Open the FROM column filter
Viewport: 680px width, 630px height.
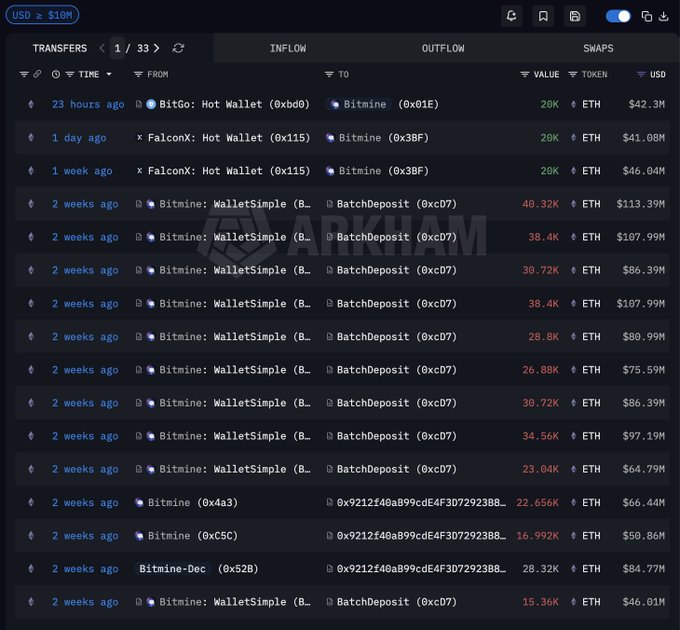139,74
